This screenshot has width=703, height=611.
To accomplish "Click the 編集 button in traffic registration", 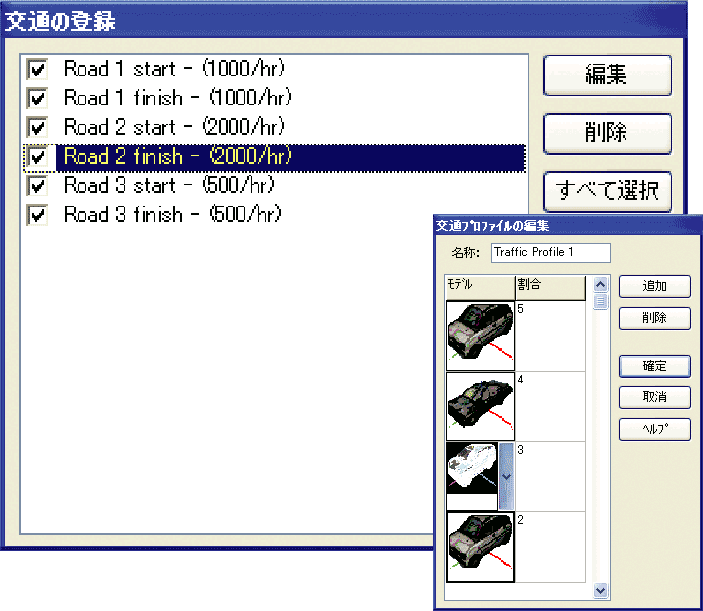I will tap(607, 75).
